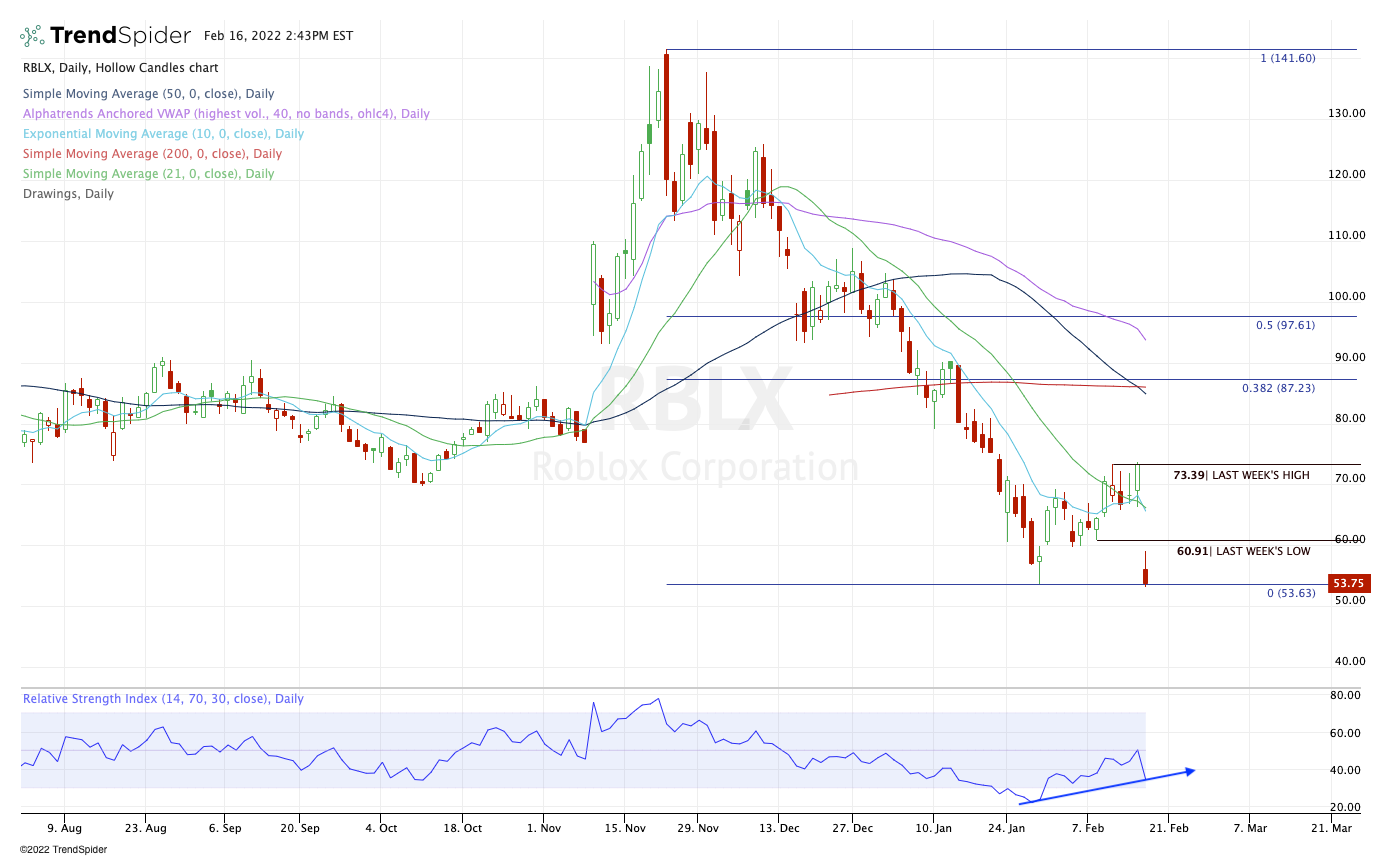The width and height of the screenshot is (1391, 859).
Task: Select the Fibonacci "1 (141.60)" level label
Action: coord(1288,58)
